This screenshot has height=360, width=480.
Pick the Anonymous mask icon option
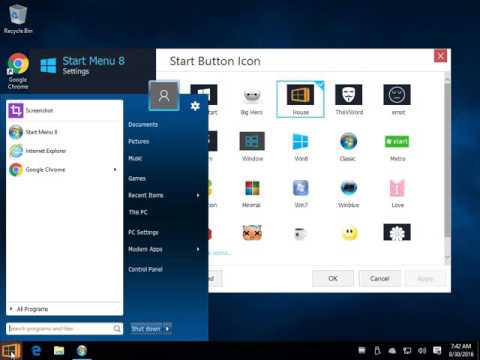[x=349, y=99]
